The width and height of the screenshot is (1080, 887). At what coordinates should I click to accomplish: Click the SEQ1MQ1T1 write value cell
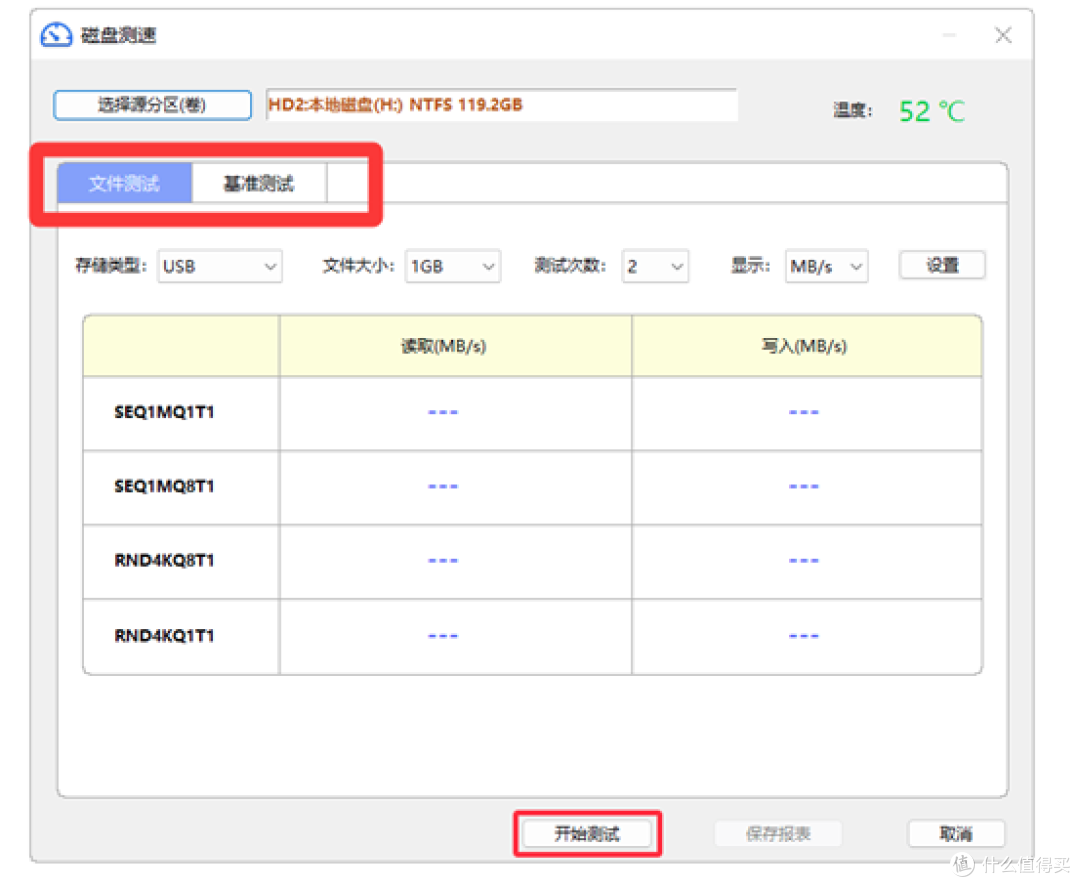point(807,413)
